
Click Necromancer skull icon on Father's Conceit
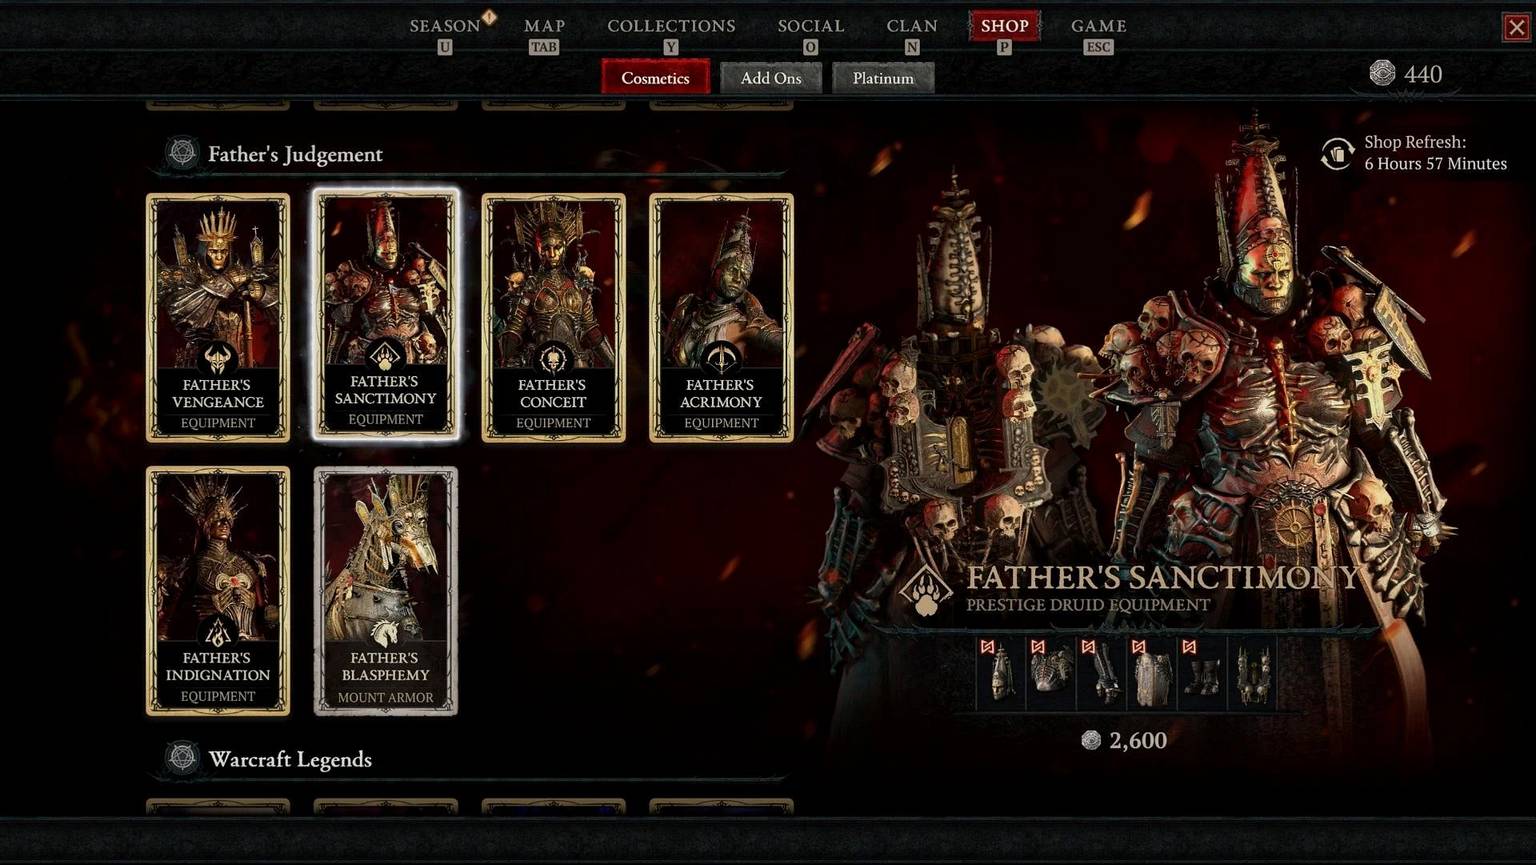(x=553, y=357)
